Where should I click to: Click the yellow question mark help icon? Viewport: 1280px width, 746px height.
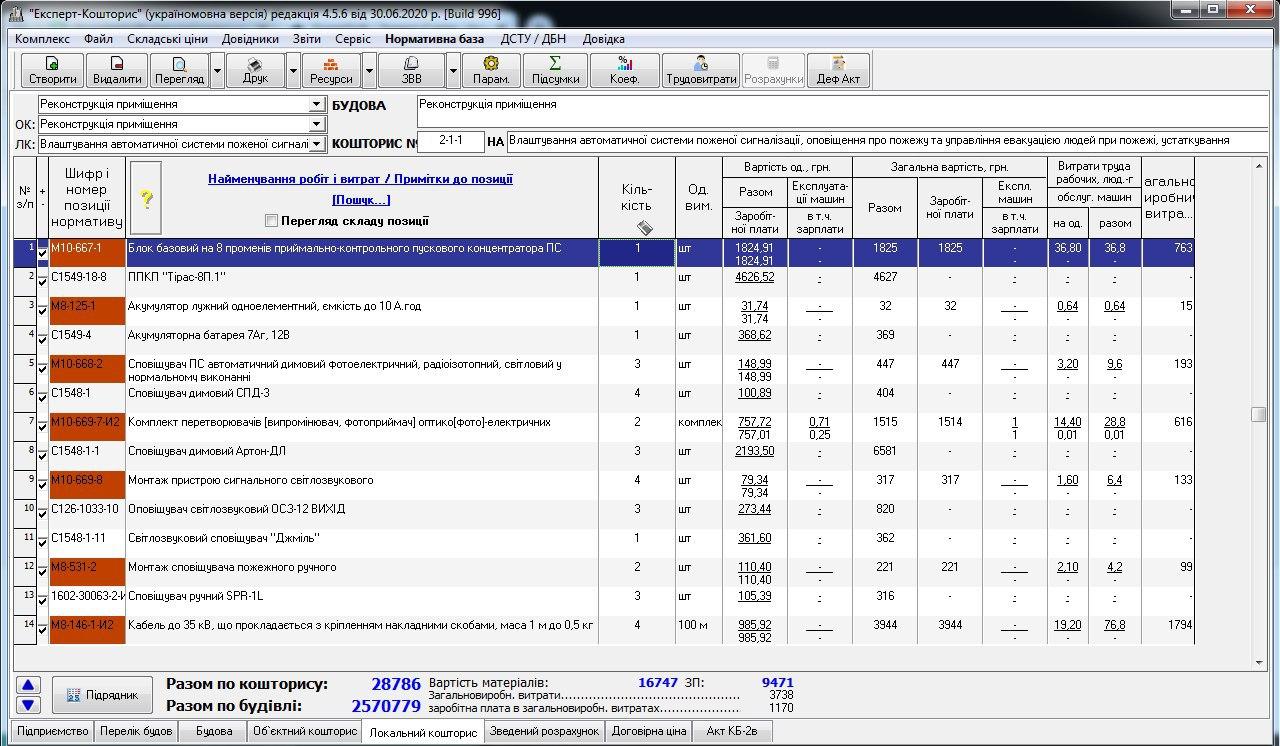click(x=146, y=198)
